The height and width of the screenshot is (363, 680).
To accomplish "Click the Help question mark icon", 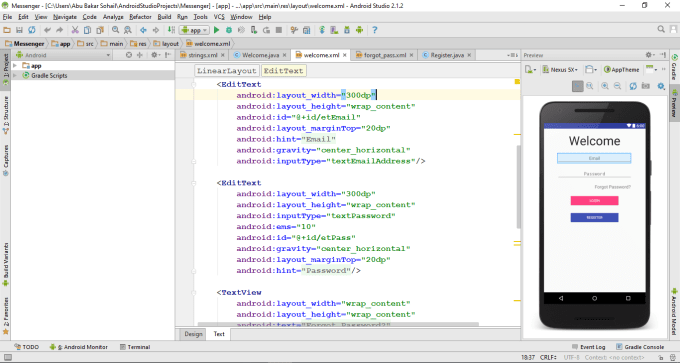I will click(375, 30).
